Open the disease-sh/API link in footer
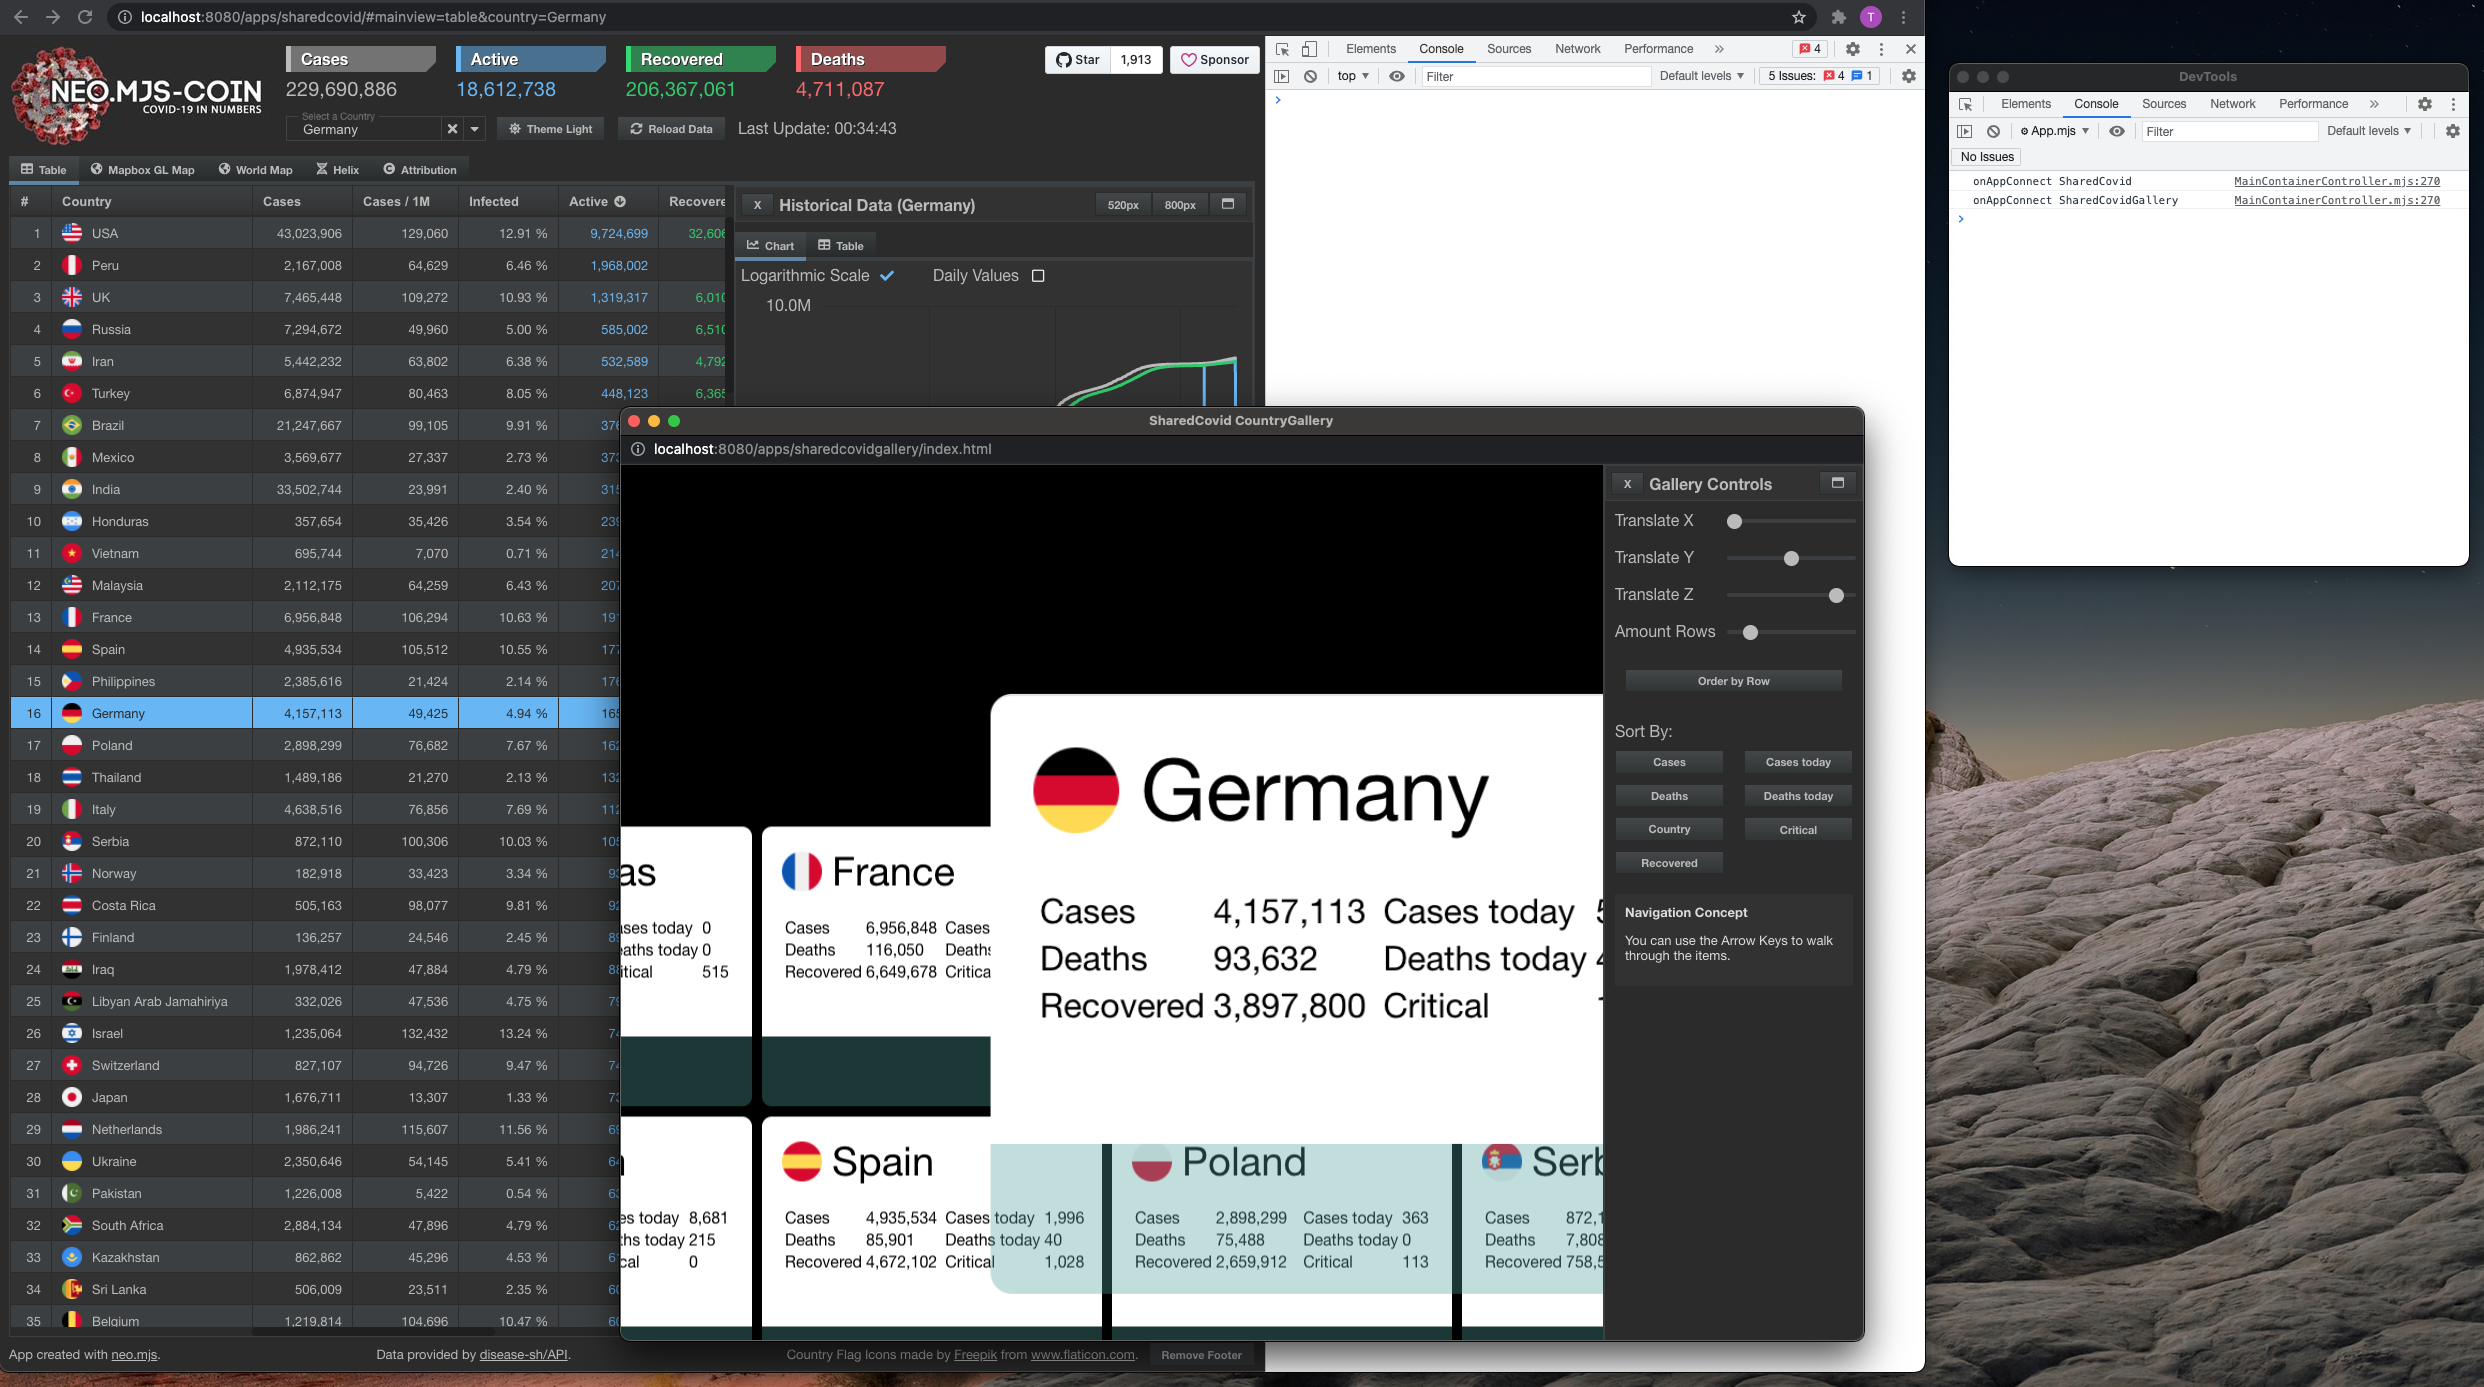This screenshot has width=2484, height=1387. (x=523, y=1355)
